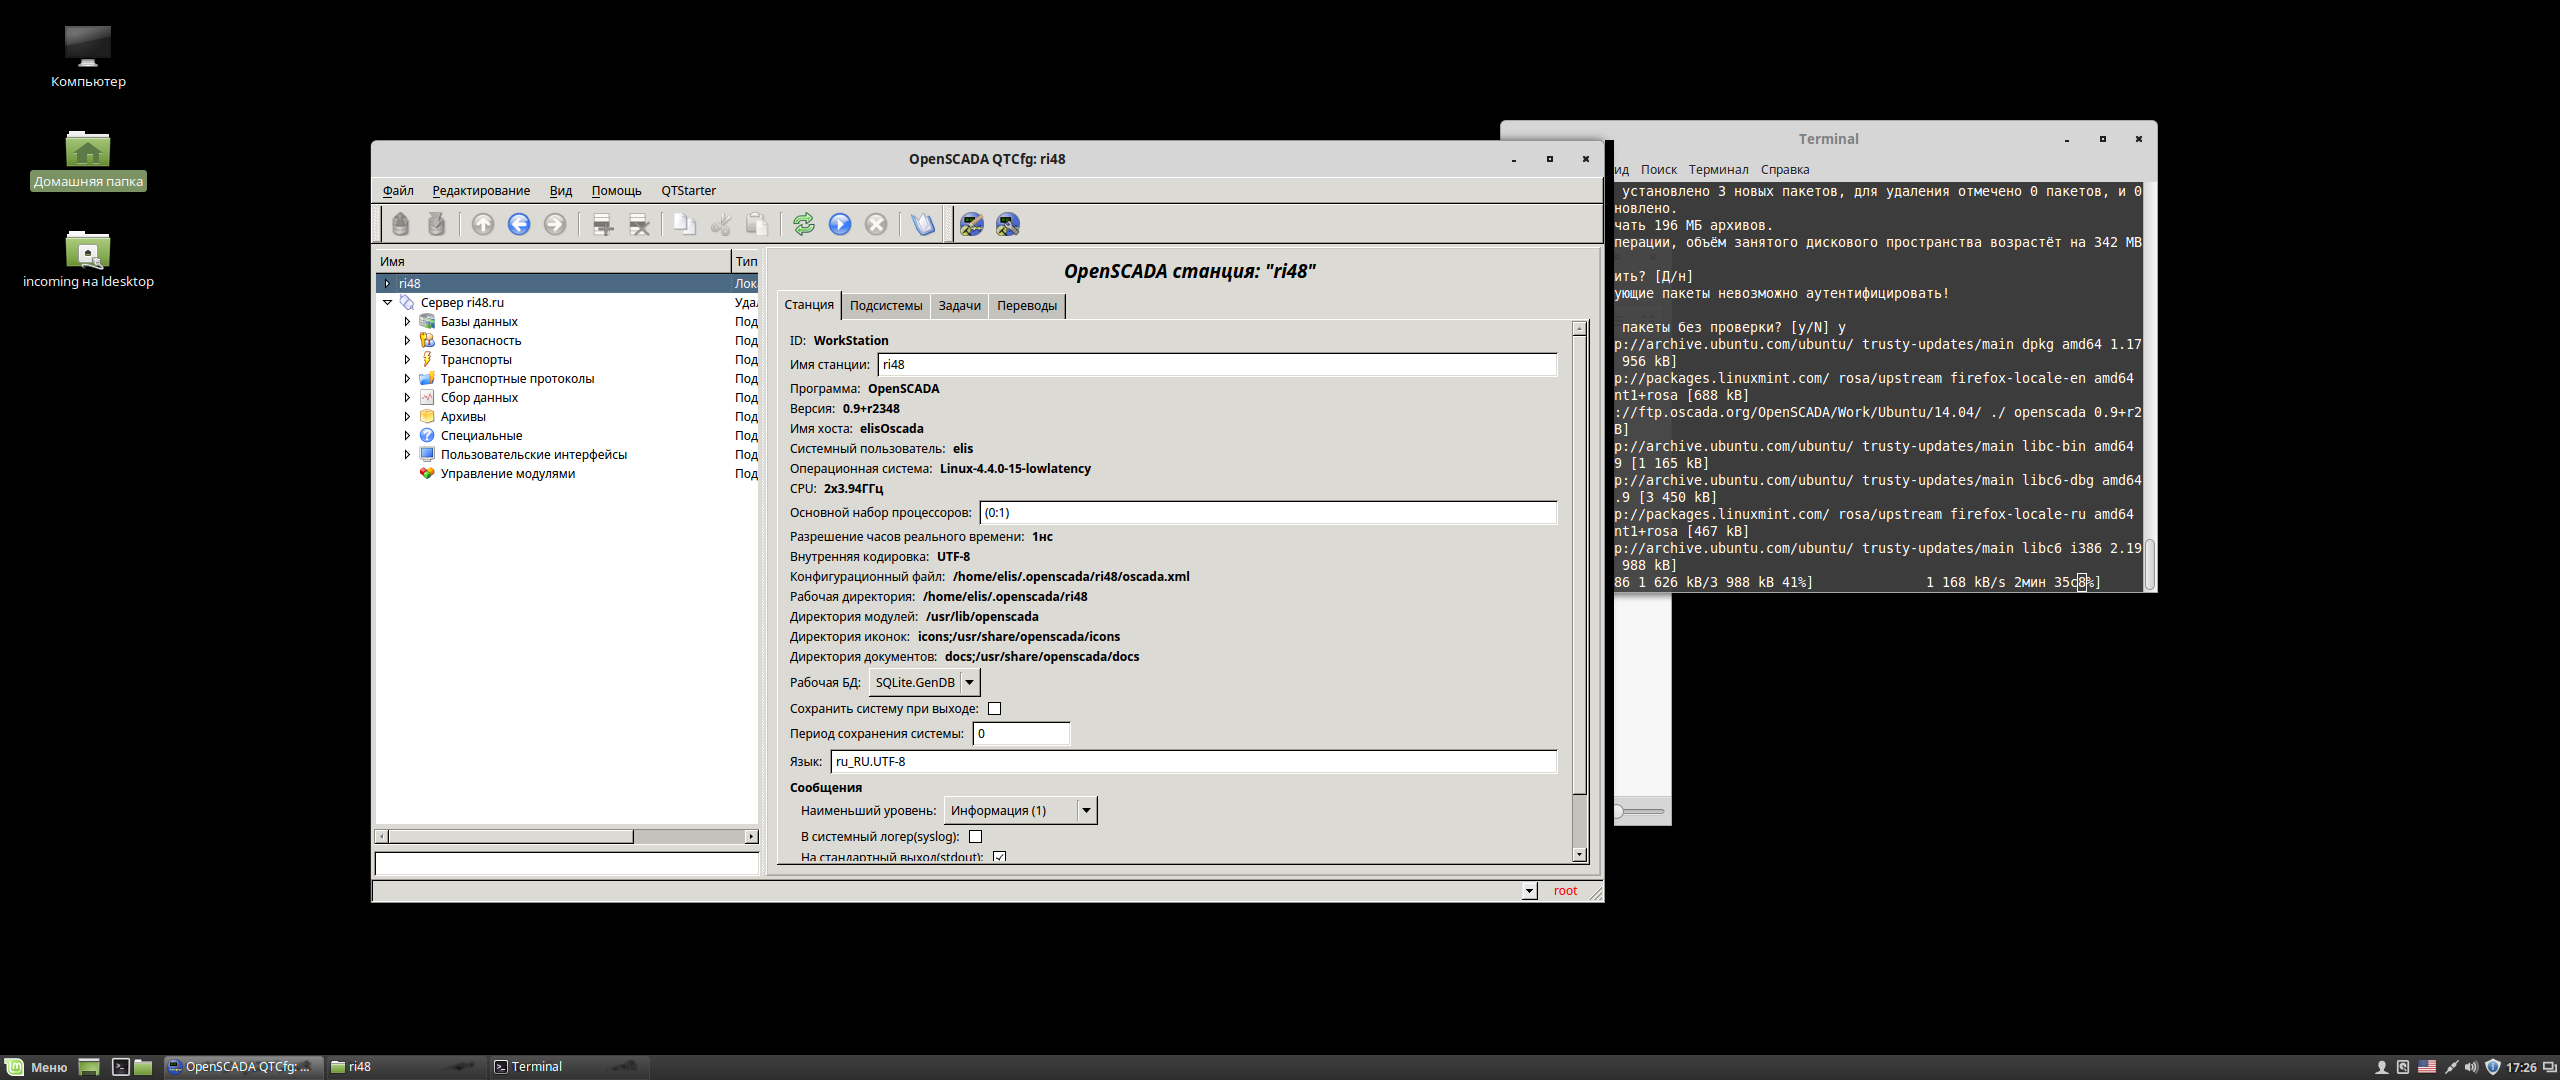Click the blue Back arrow toolbar icon

pyautogui.click(x=518, y=224)
